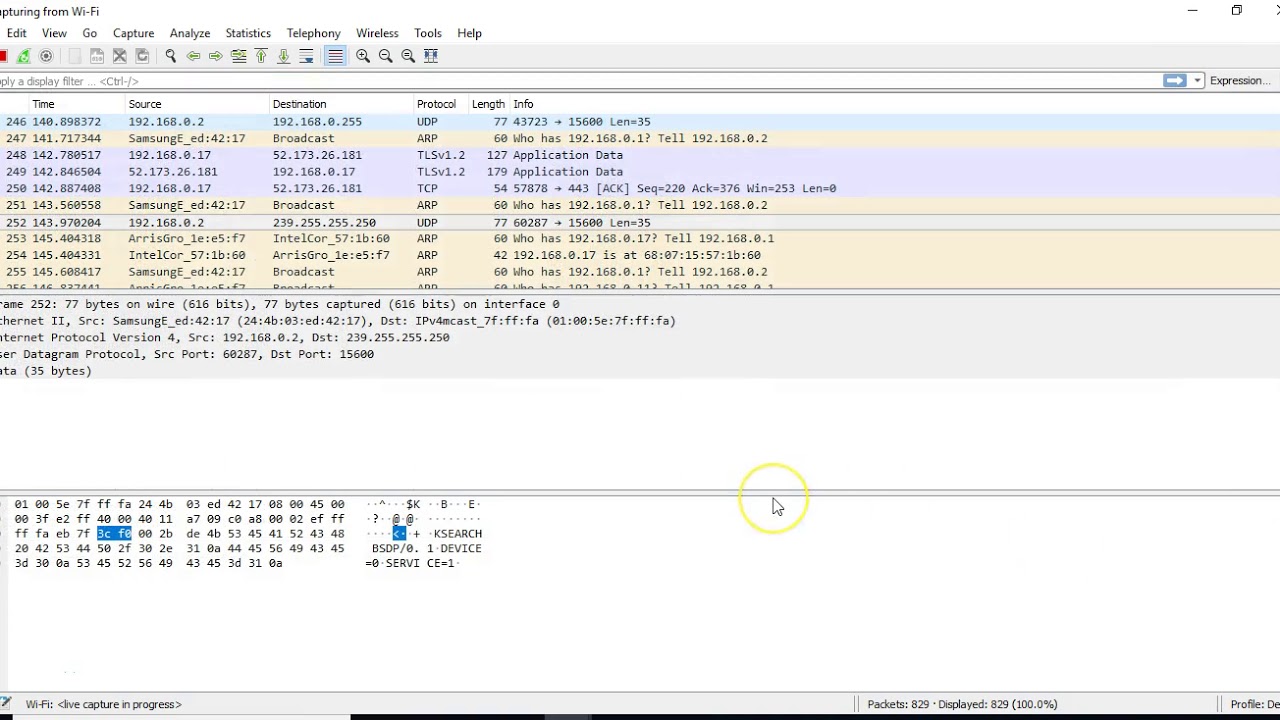Screen dimensions: 1280x720
Task: Select packet 248 TLSv1.2 Application Data row
Action: [640, 155]
